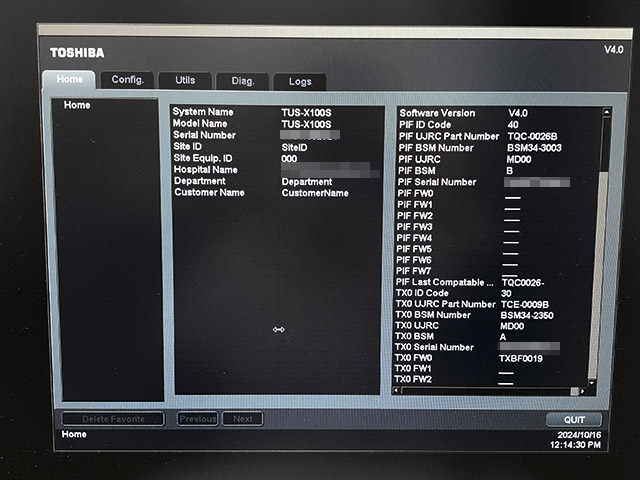Click the value TQC0026-
Screen dimensions: 640x480
pyautogui.click(x=523, y=283)
